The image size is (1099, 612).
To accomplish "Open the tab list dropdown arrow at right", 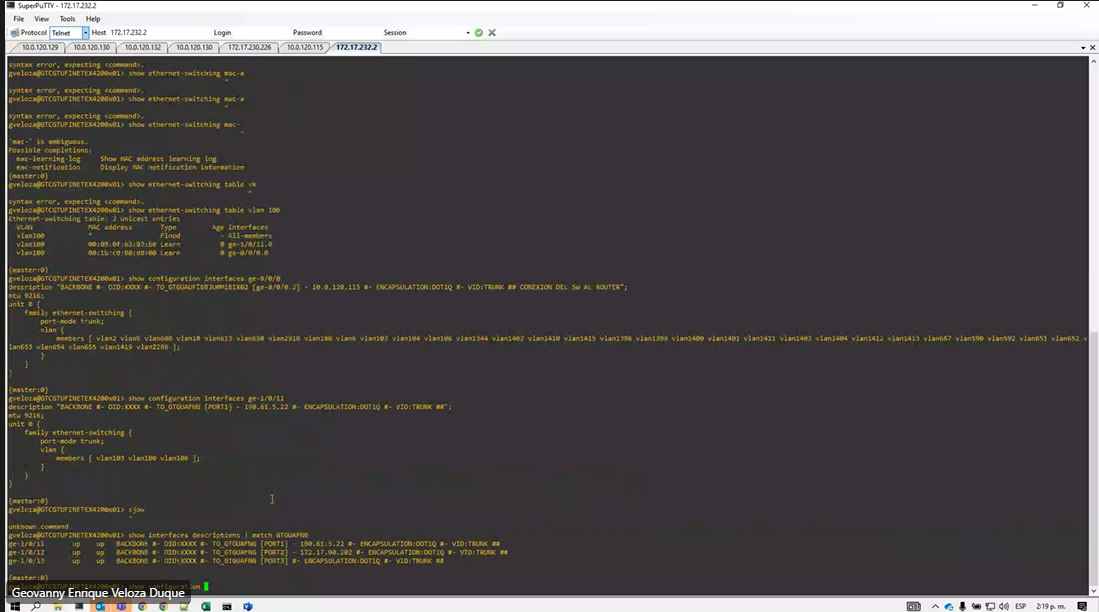I will 1081,47.
